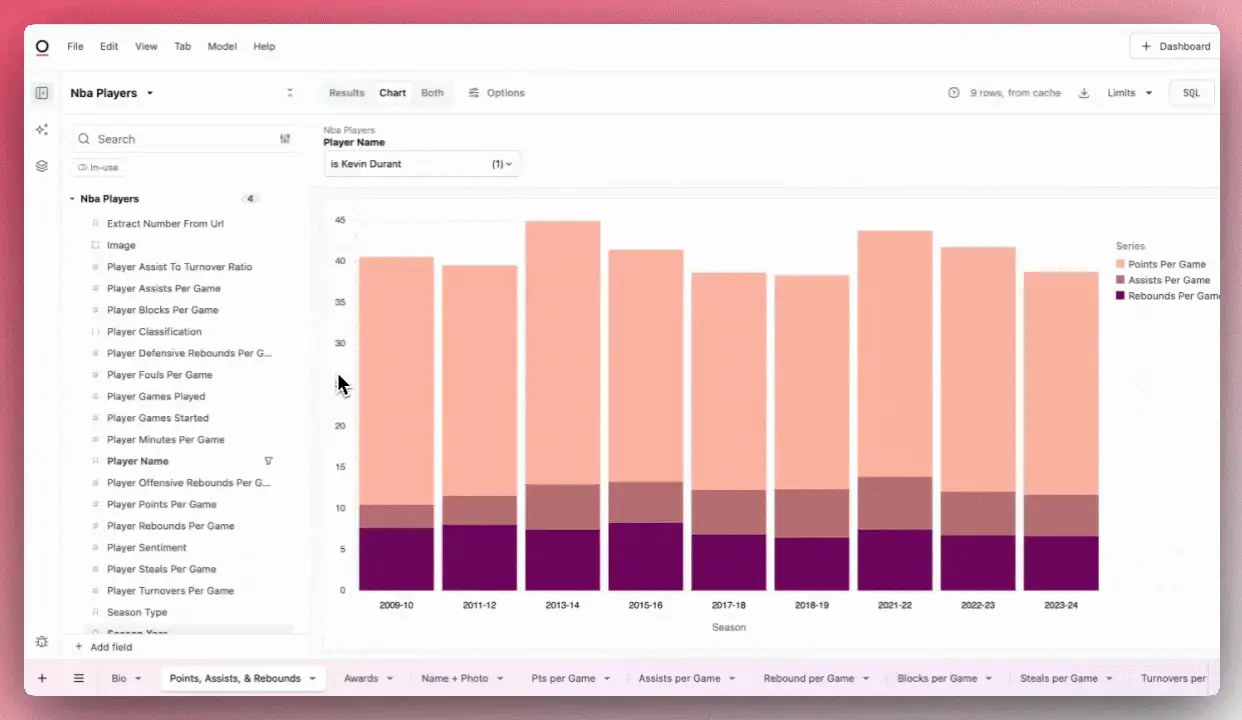The image size is (1242, 720).
Task: Click the filter icon next to Player Name
Action: 268,461
